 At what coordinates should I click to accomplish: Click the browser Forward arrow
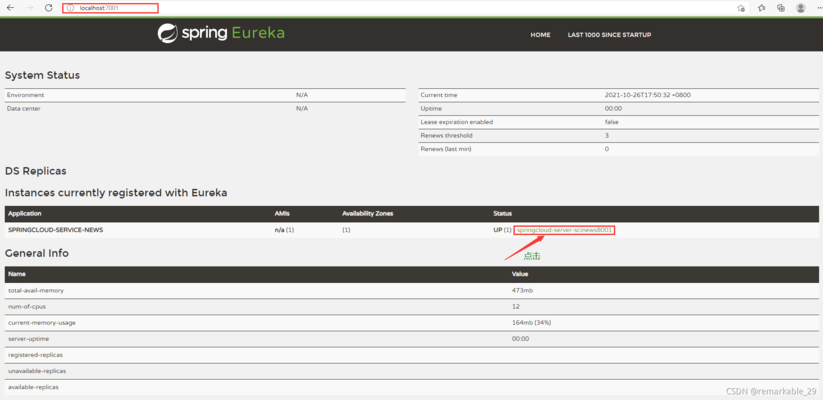click(29, 8)
